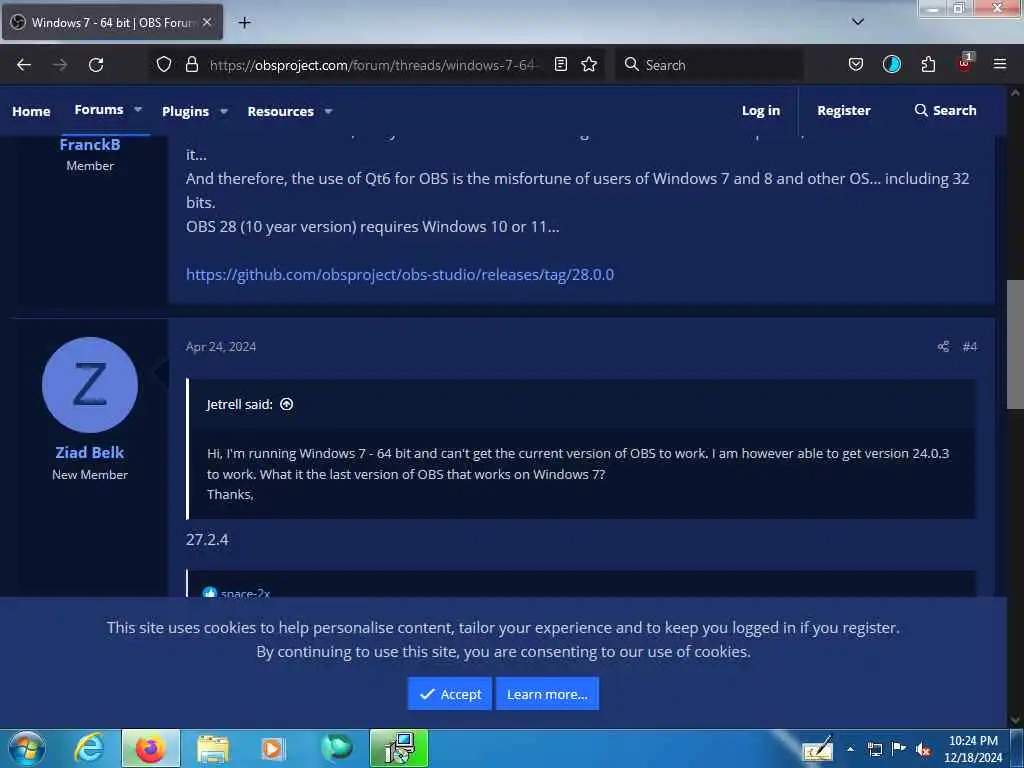This screenshot has width=1024, height=768.
Task: Open the Resources menu item
Action: coord(280,112)
